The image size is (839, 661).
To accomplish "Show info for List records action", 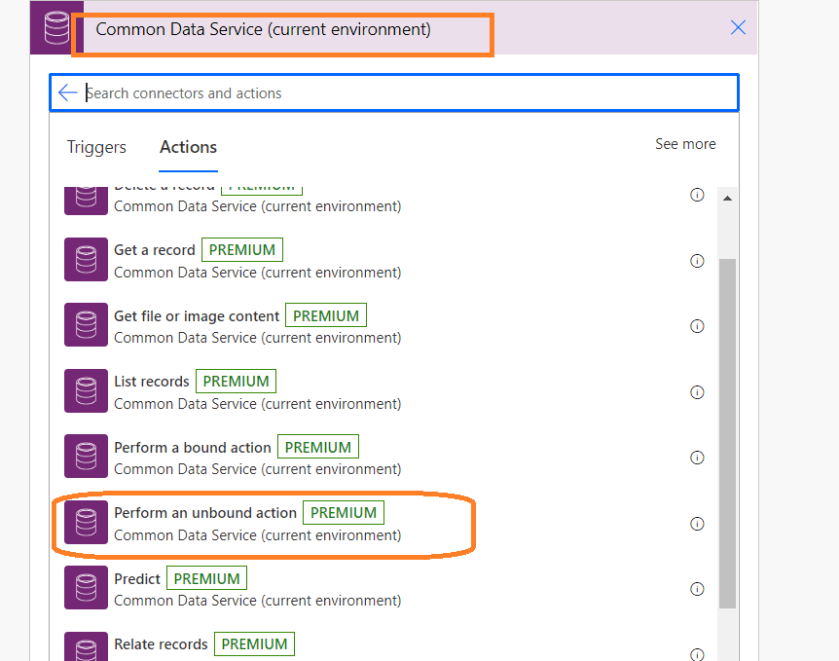I will point(697,392).
